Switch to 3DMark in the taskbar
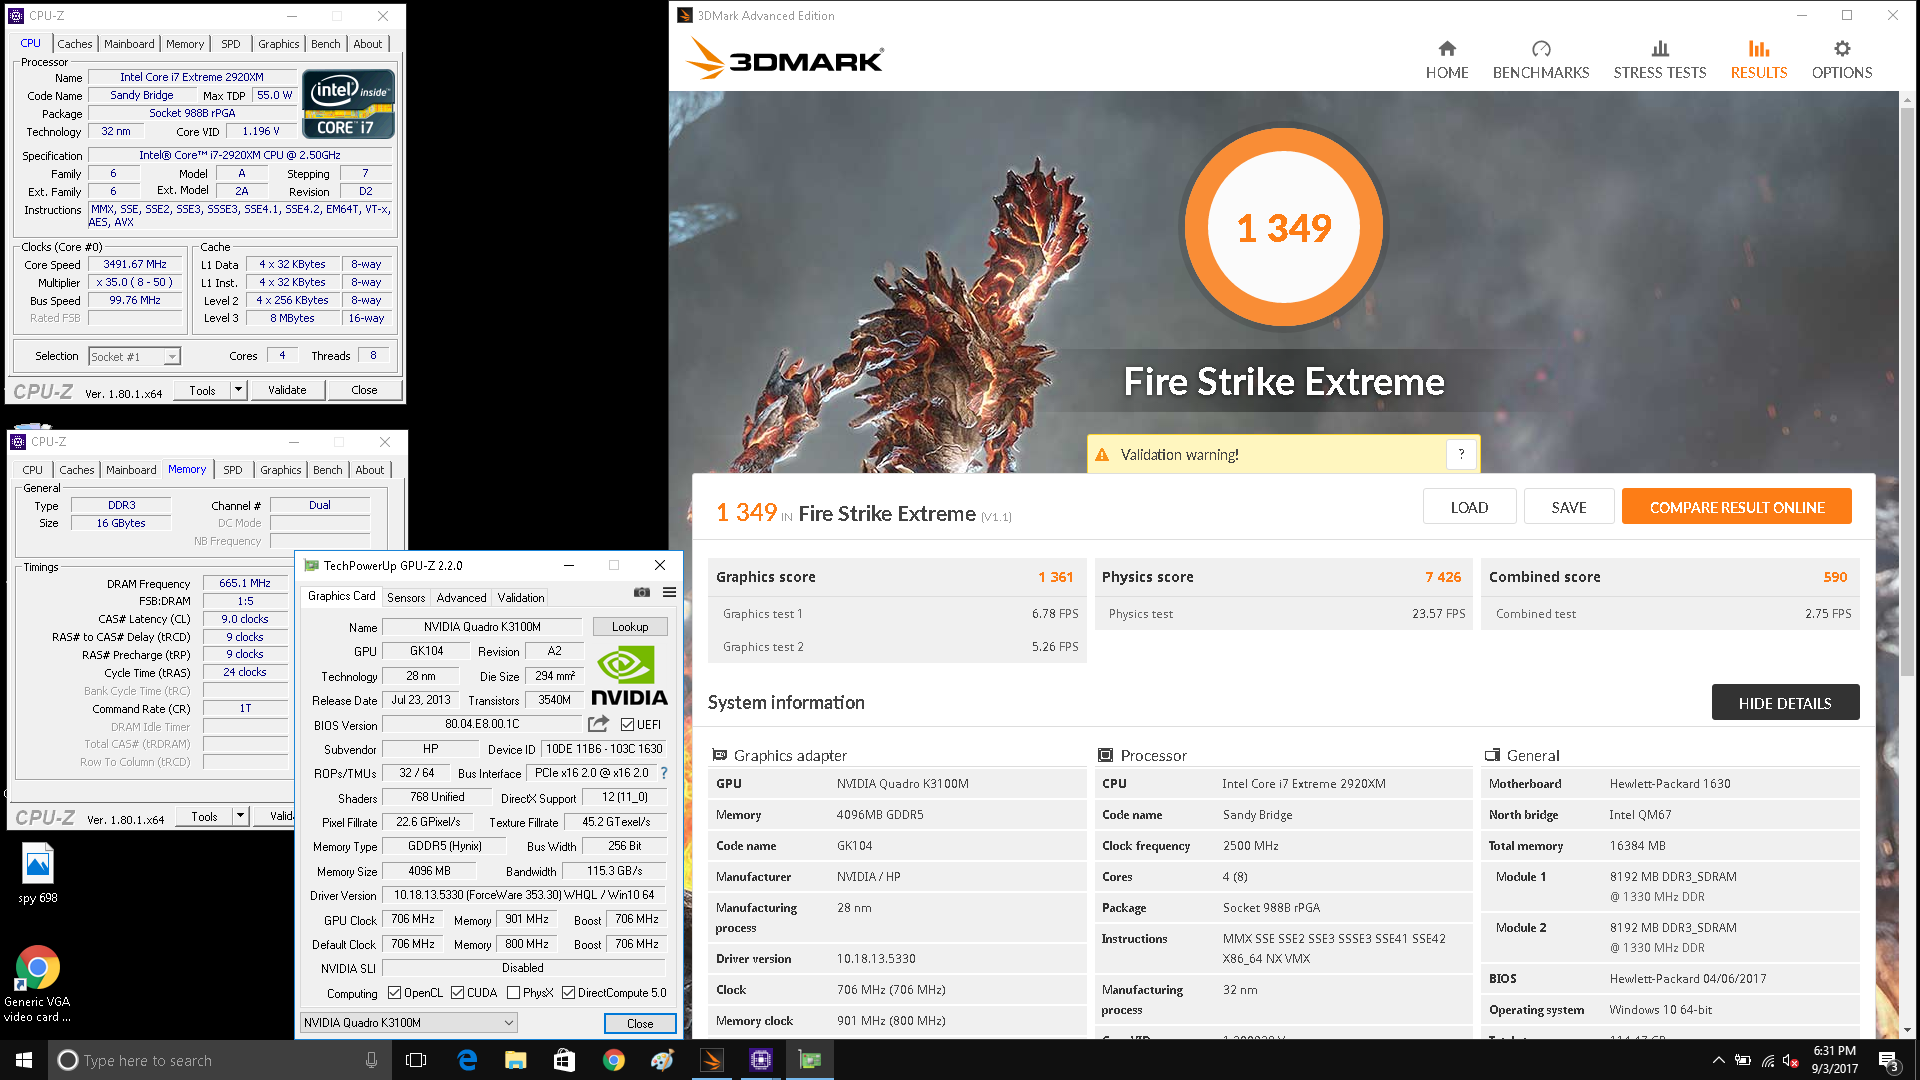Viewport: 1920px width, 1080px height. click(x=712, y=1060)
